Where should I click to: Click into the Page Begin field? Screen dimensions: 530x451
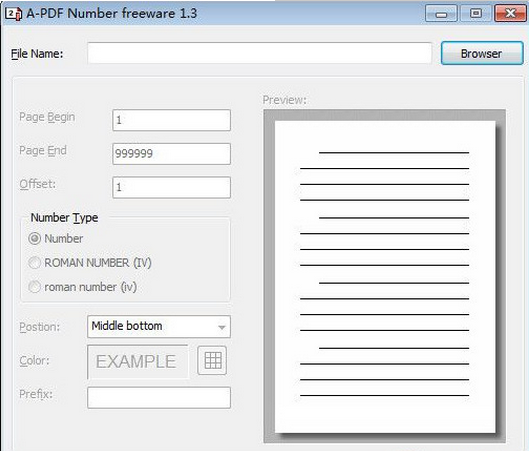(x=171, y=120)
